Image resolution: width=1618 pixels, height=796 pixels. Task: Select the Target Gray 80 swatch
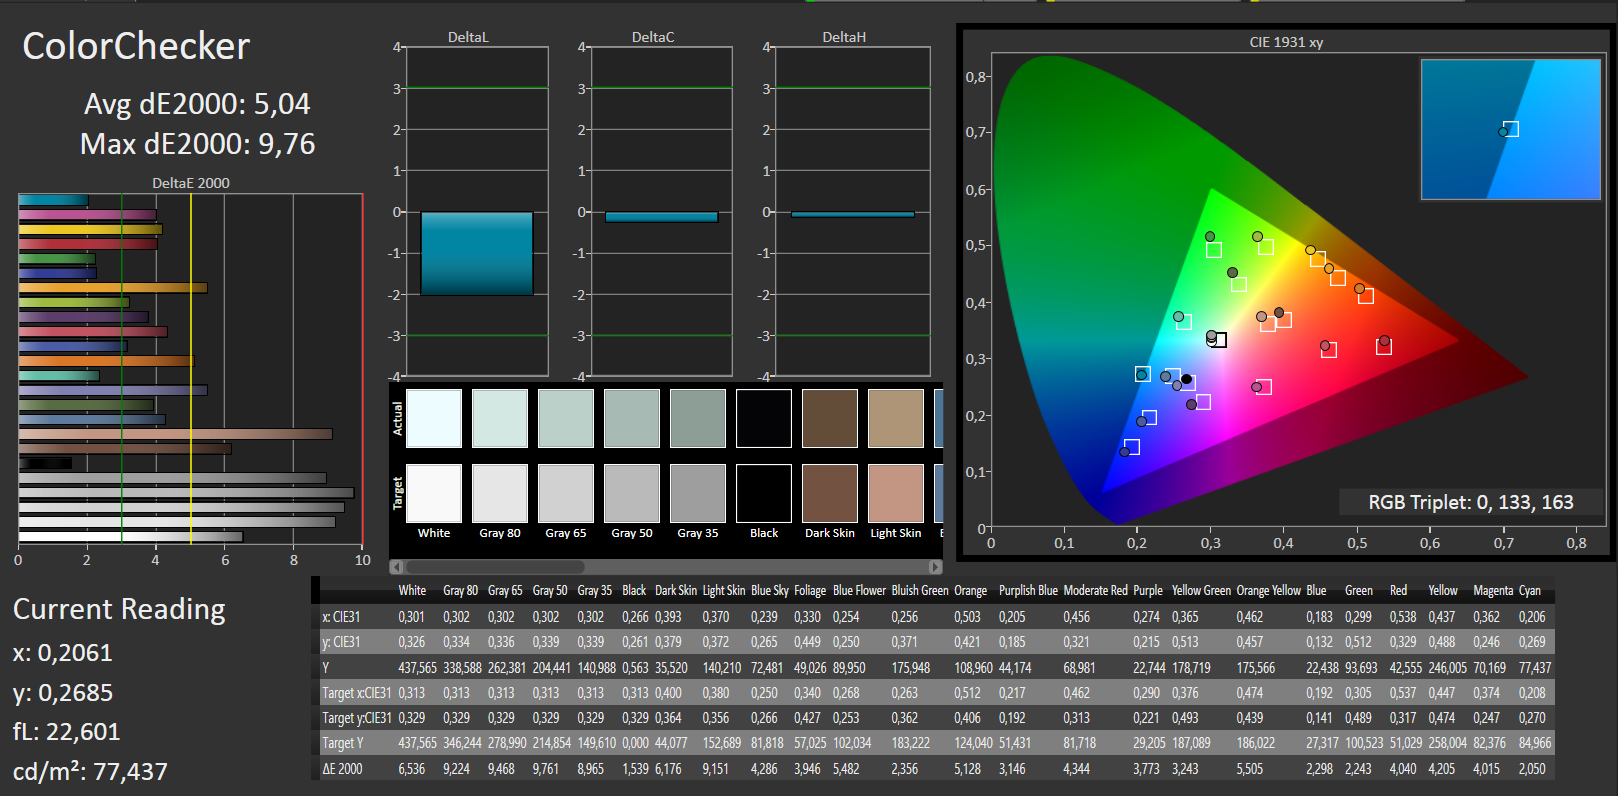coord(500,493)
